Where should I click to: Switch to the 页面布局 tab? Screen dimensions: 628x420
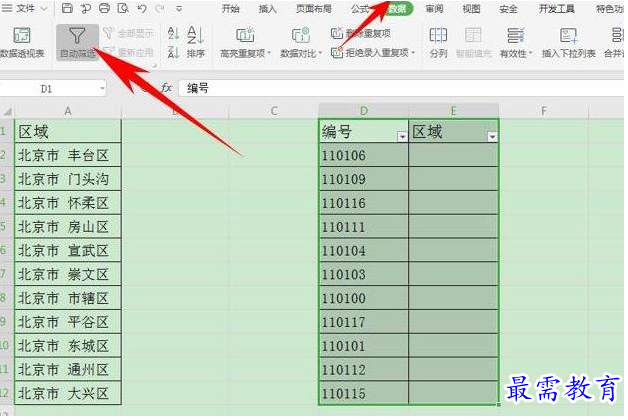314,9
